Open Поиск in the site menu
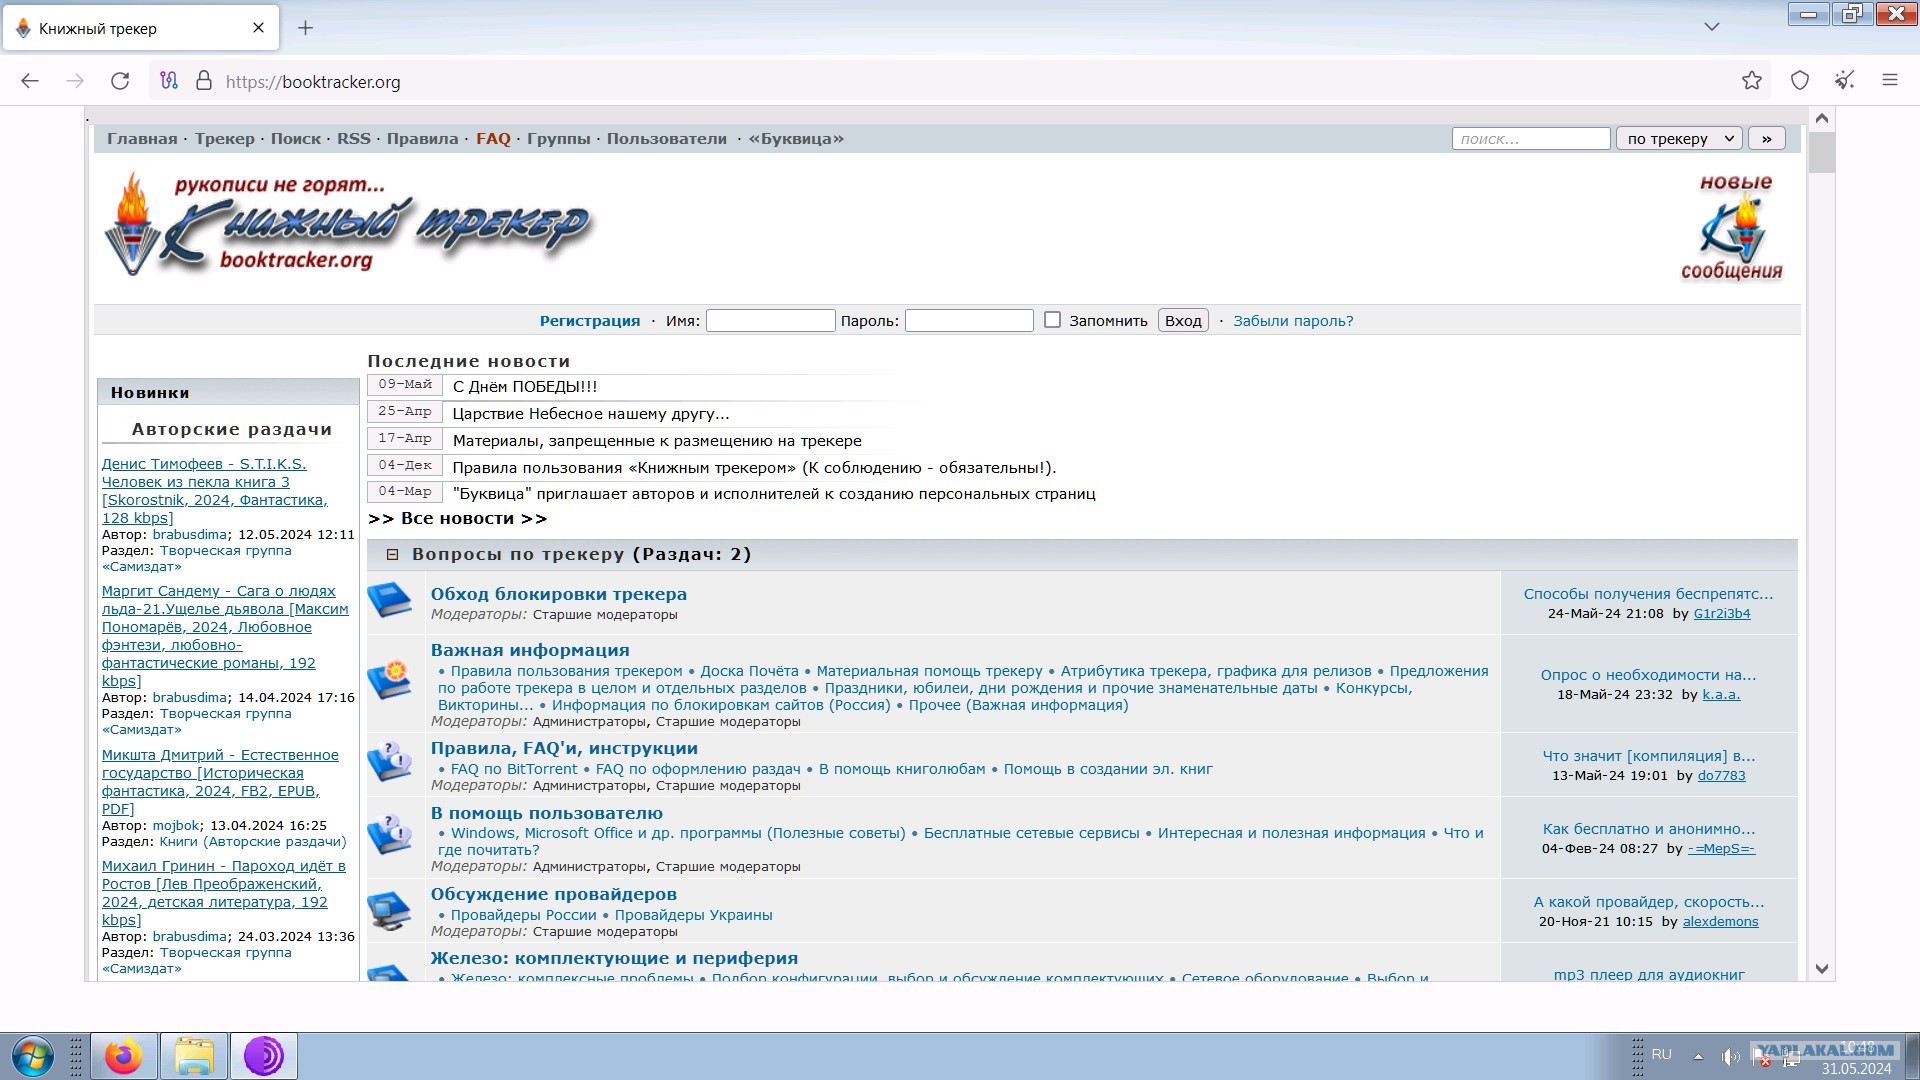 (296, 139)
